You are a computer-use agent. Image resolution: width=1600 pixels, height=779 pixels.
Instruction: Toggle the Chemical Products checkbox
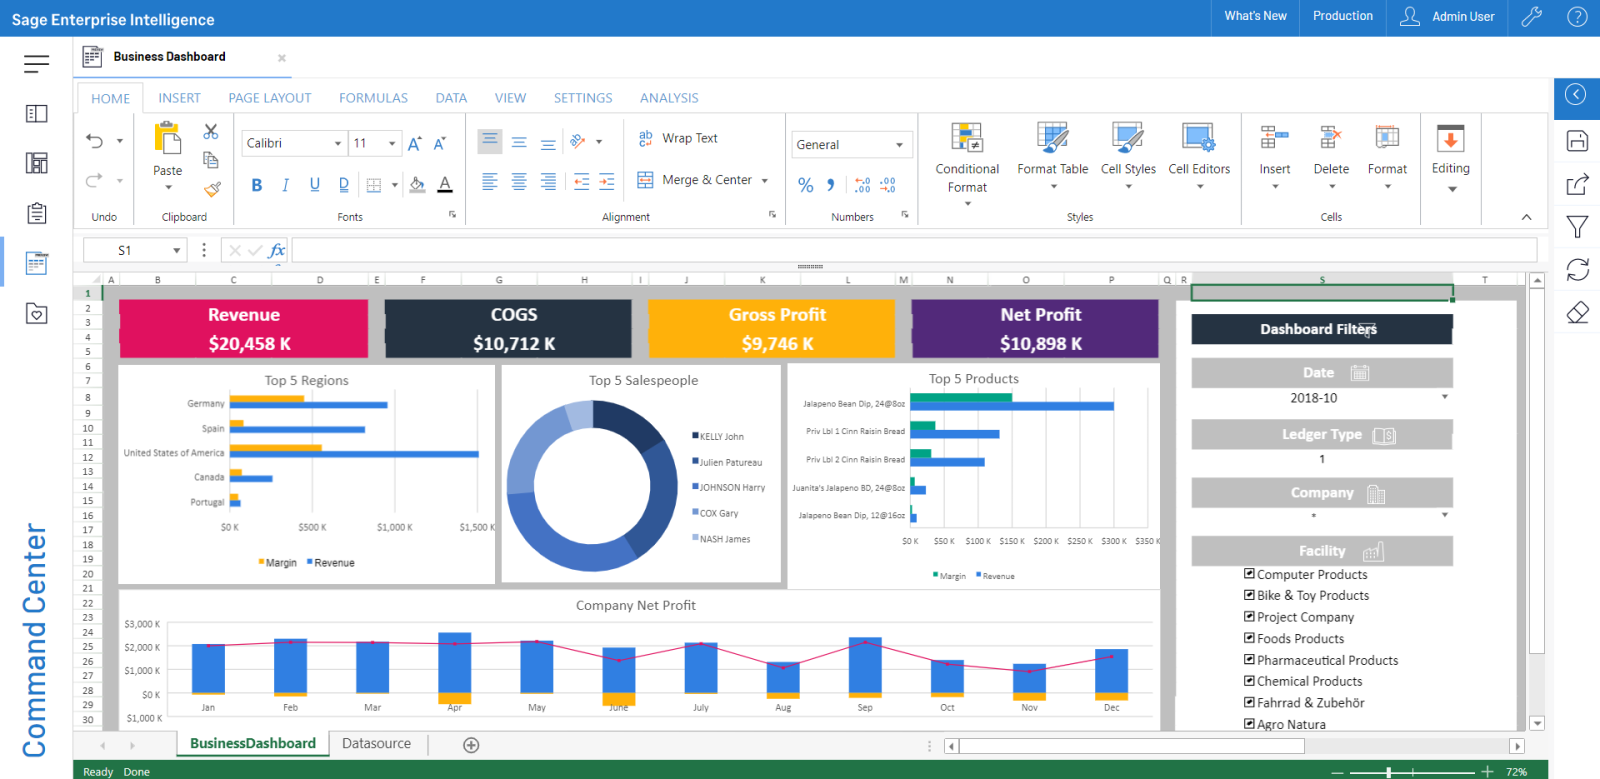point(1249,681)
